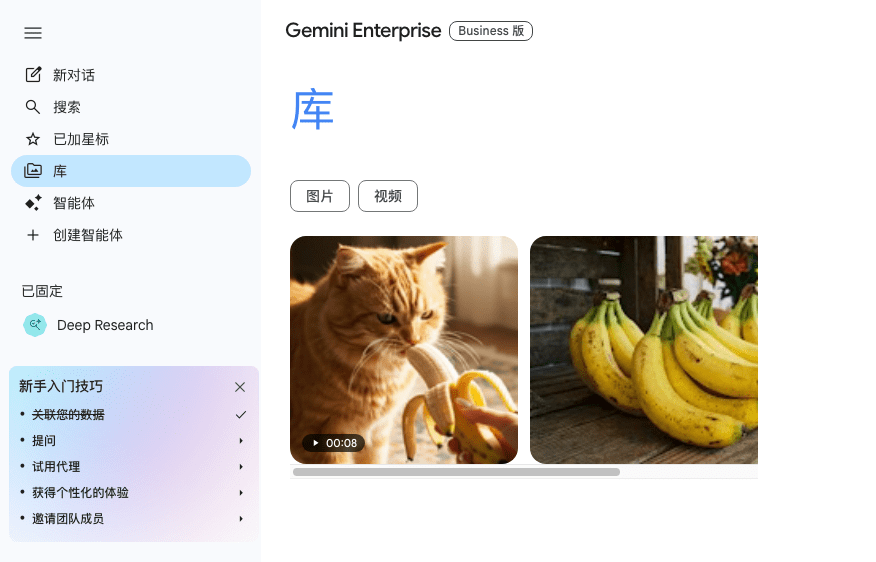This screenshot has width=876, height=562.
Task: Click the search magnifier icon
Action: point(33,107)
